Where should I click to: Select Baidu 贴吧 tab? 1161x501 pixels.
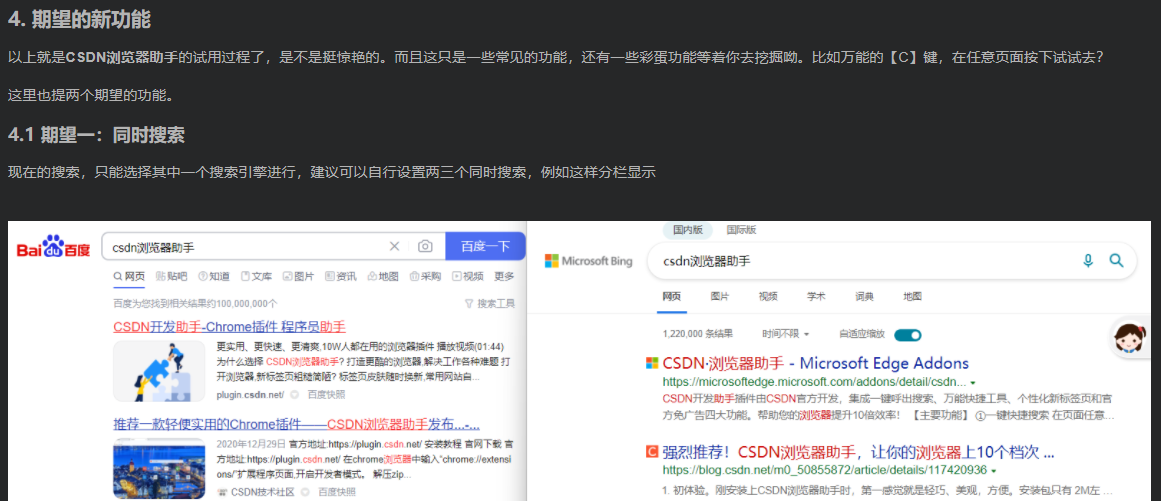(172, 276)
